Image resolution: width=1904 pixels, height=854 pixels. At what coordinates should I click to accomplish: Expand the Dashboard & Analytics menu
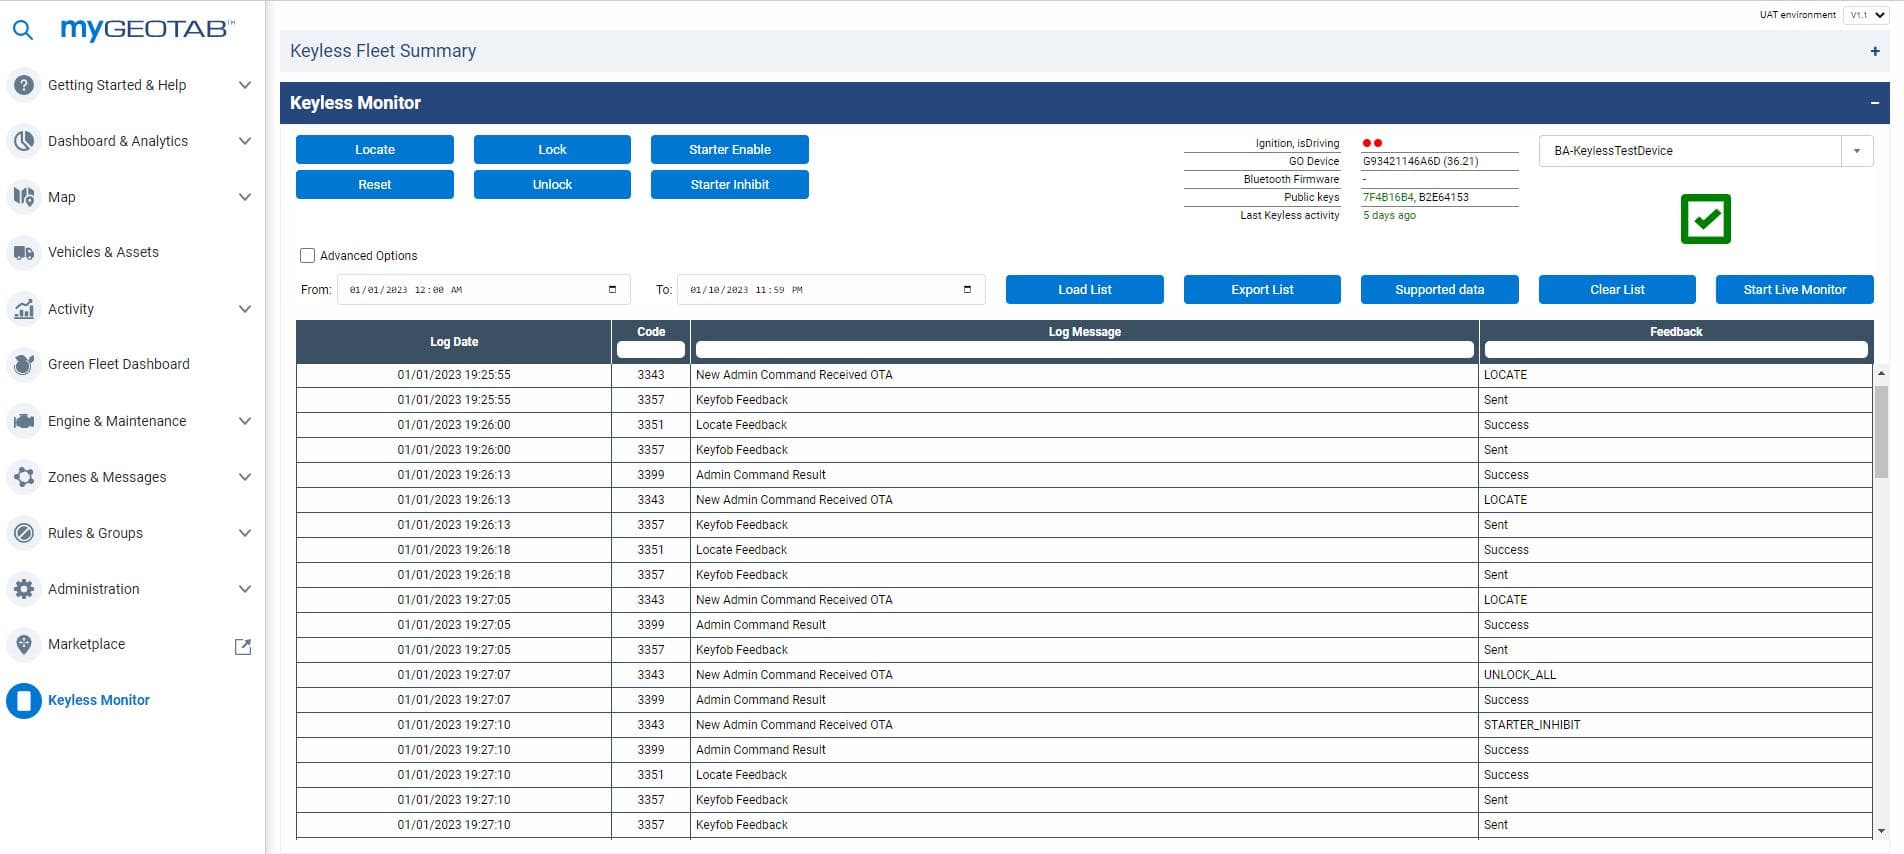[x=244, y=141]
